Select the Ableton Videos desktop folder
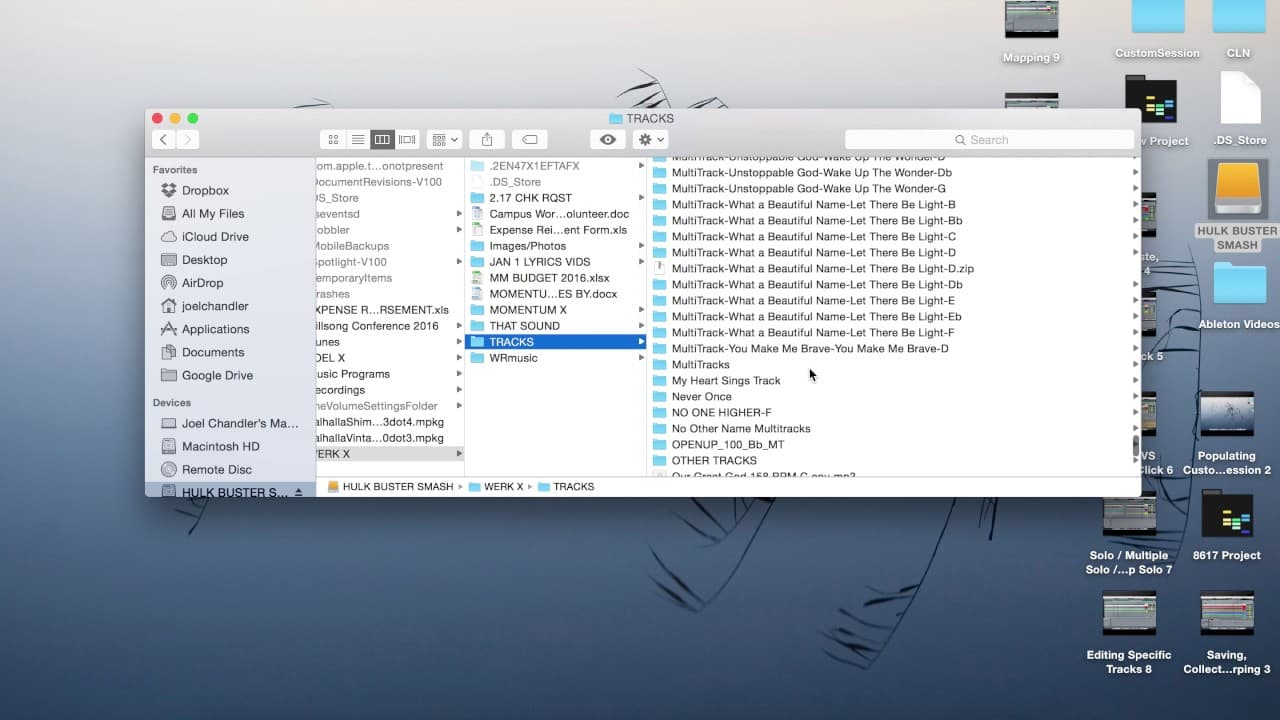The image size is (1280, 720). click(1239, 295)
